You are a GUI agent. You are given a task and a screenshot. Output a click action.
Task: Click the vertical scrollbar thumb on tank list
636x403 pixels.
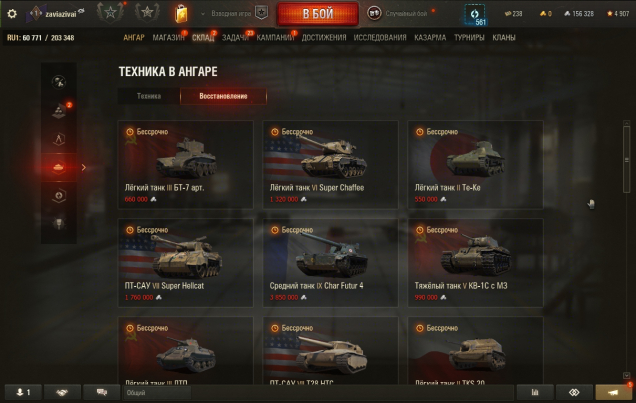point(627,159)
